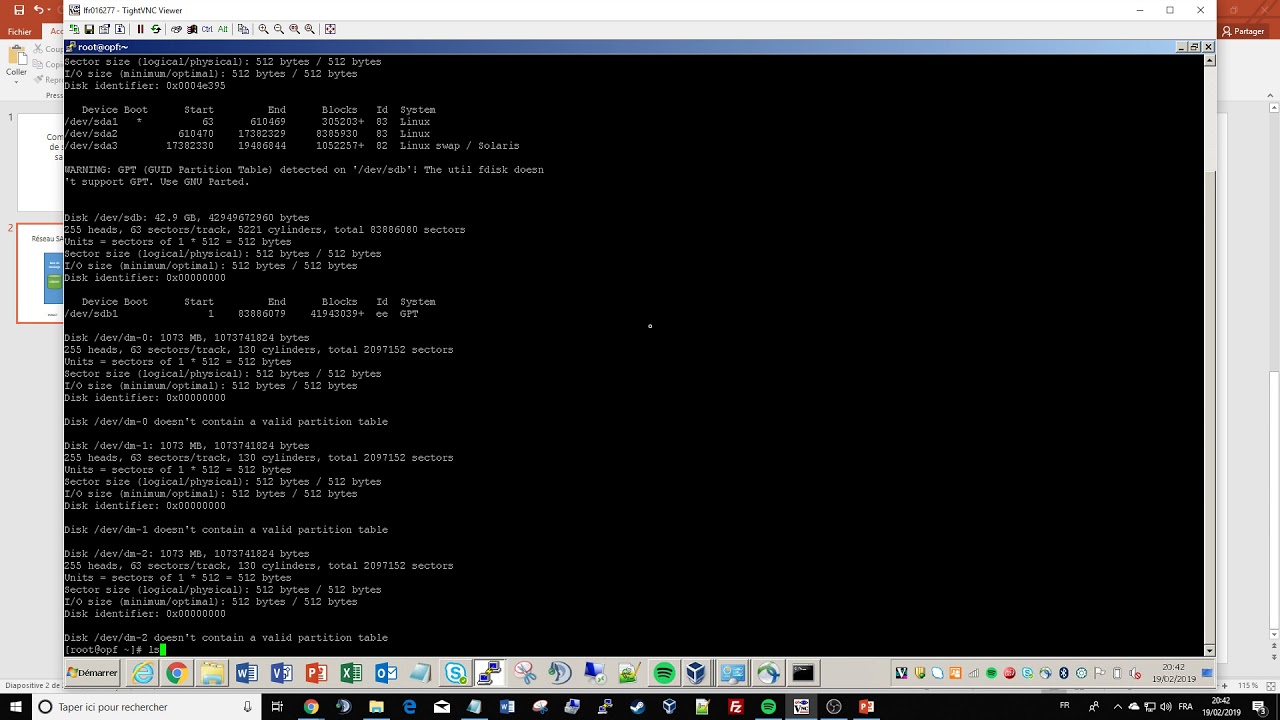The image size is (1280, 720).
Task: Open FileZilla on the host taskbar
Action: 736,707
